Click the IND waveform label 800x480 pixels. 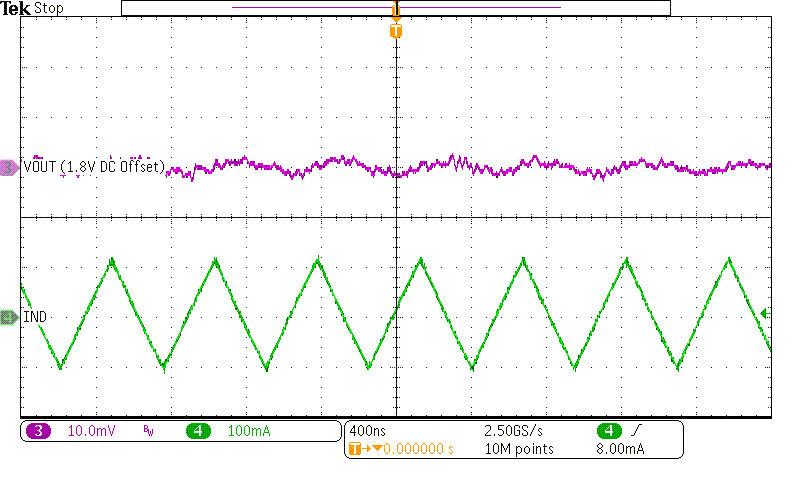[35, 317]
